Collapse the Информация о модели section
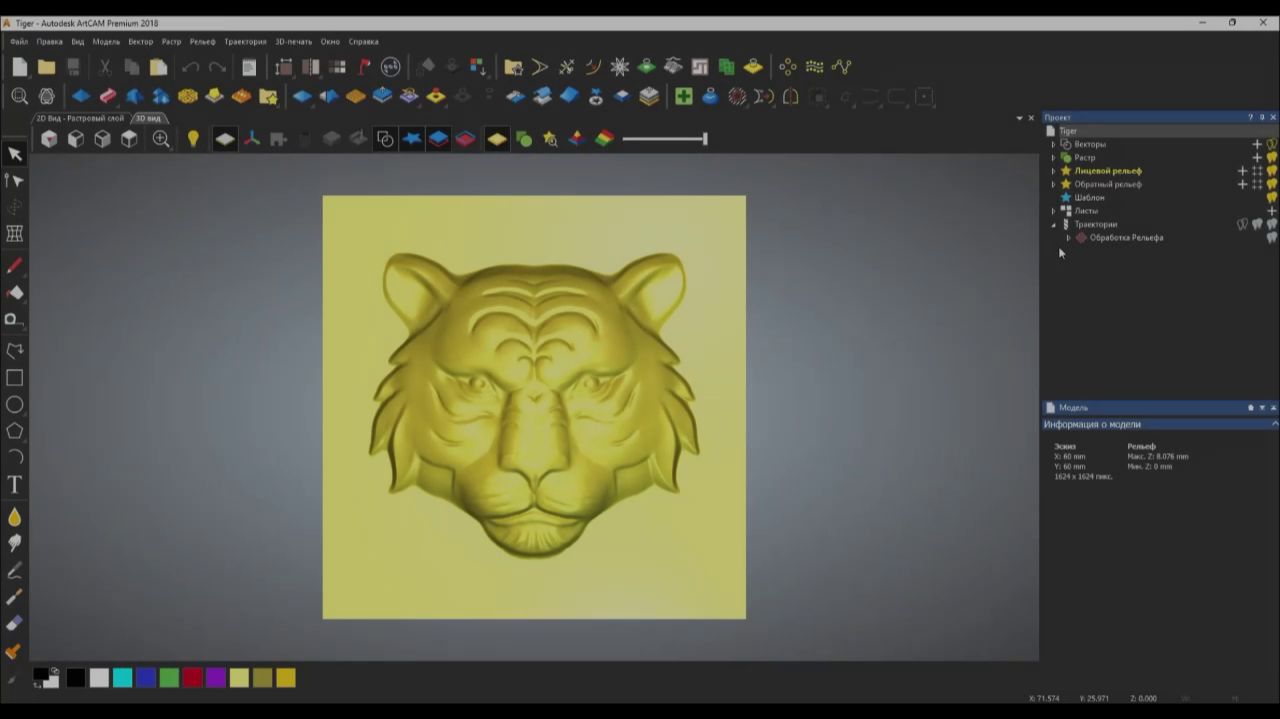 (x=1274, y=424)
